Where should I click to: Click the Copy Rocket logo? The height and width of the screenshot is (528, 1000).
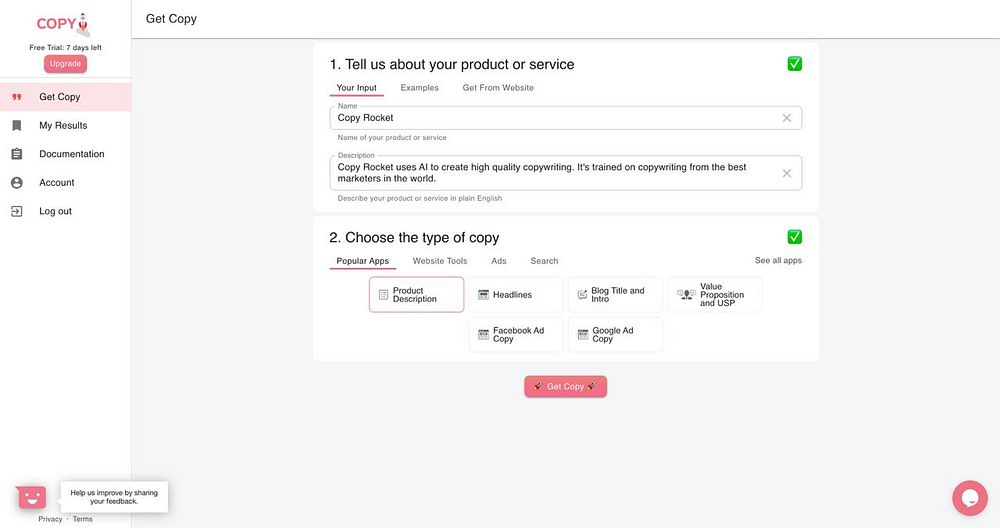pos(64,23)
